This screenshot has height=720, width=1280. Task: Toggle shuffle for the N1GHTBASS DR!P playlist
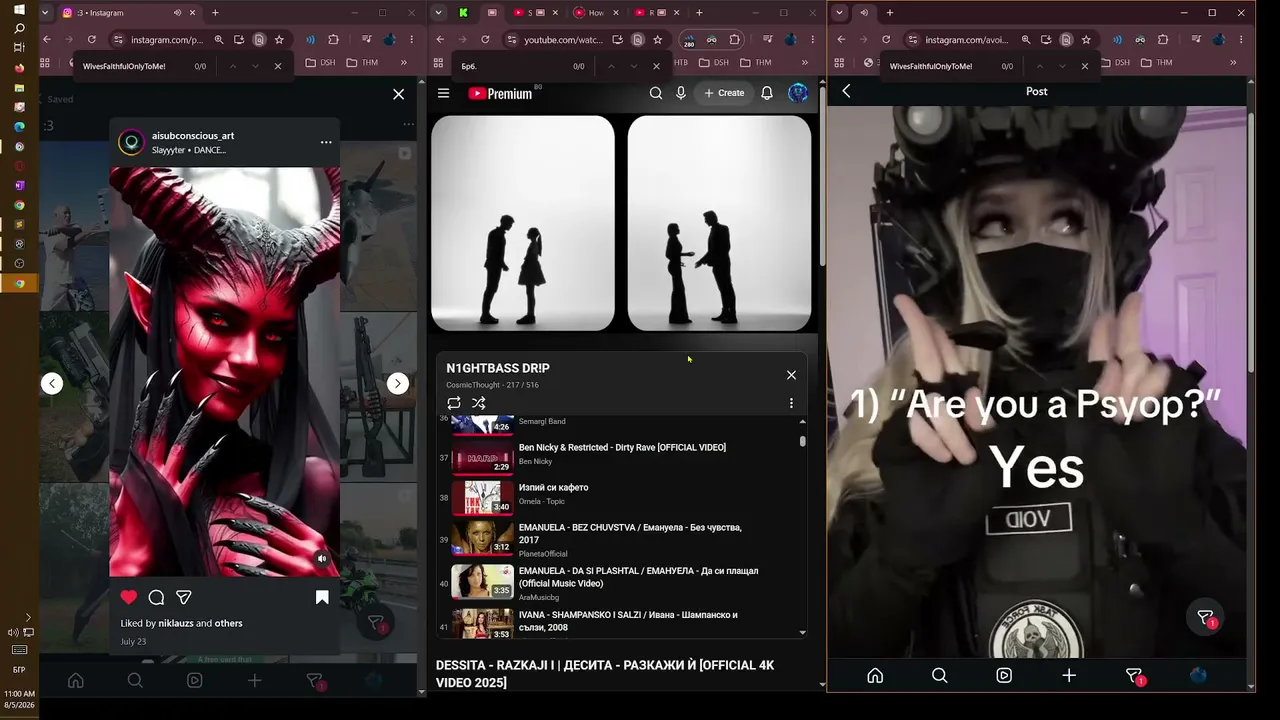479,403
